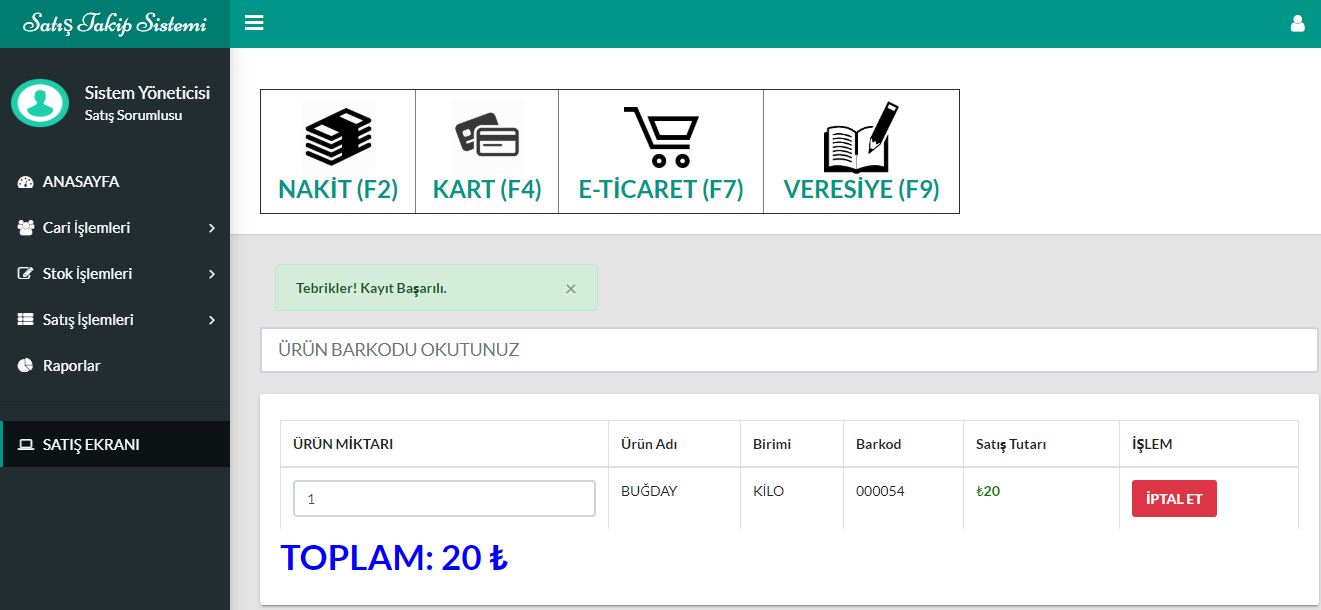
Task: Click the Raporlar pie chart icon
Action: tap(26, 366)
